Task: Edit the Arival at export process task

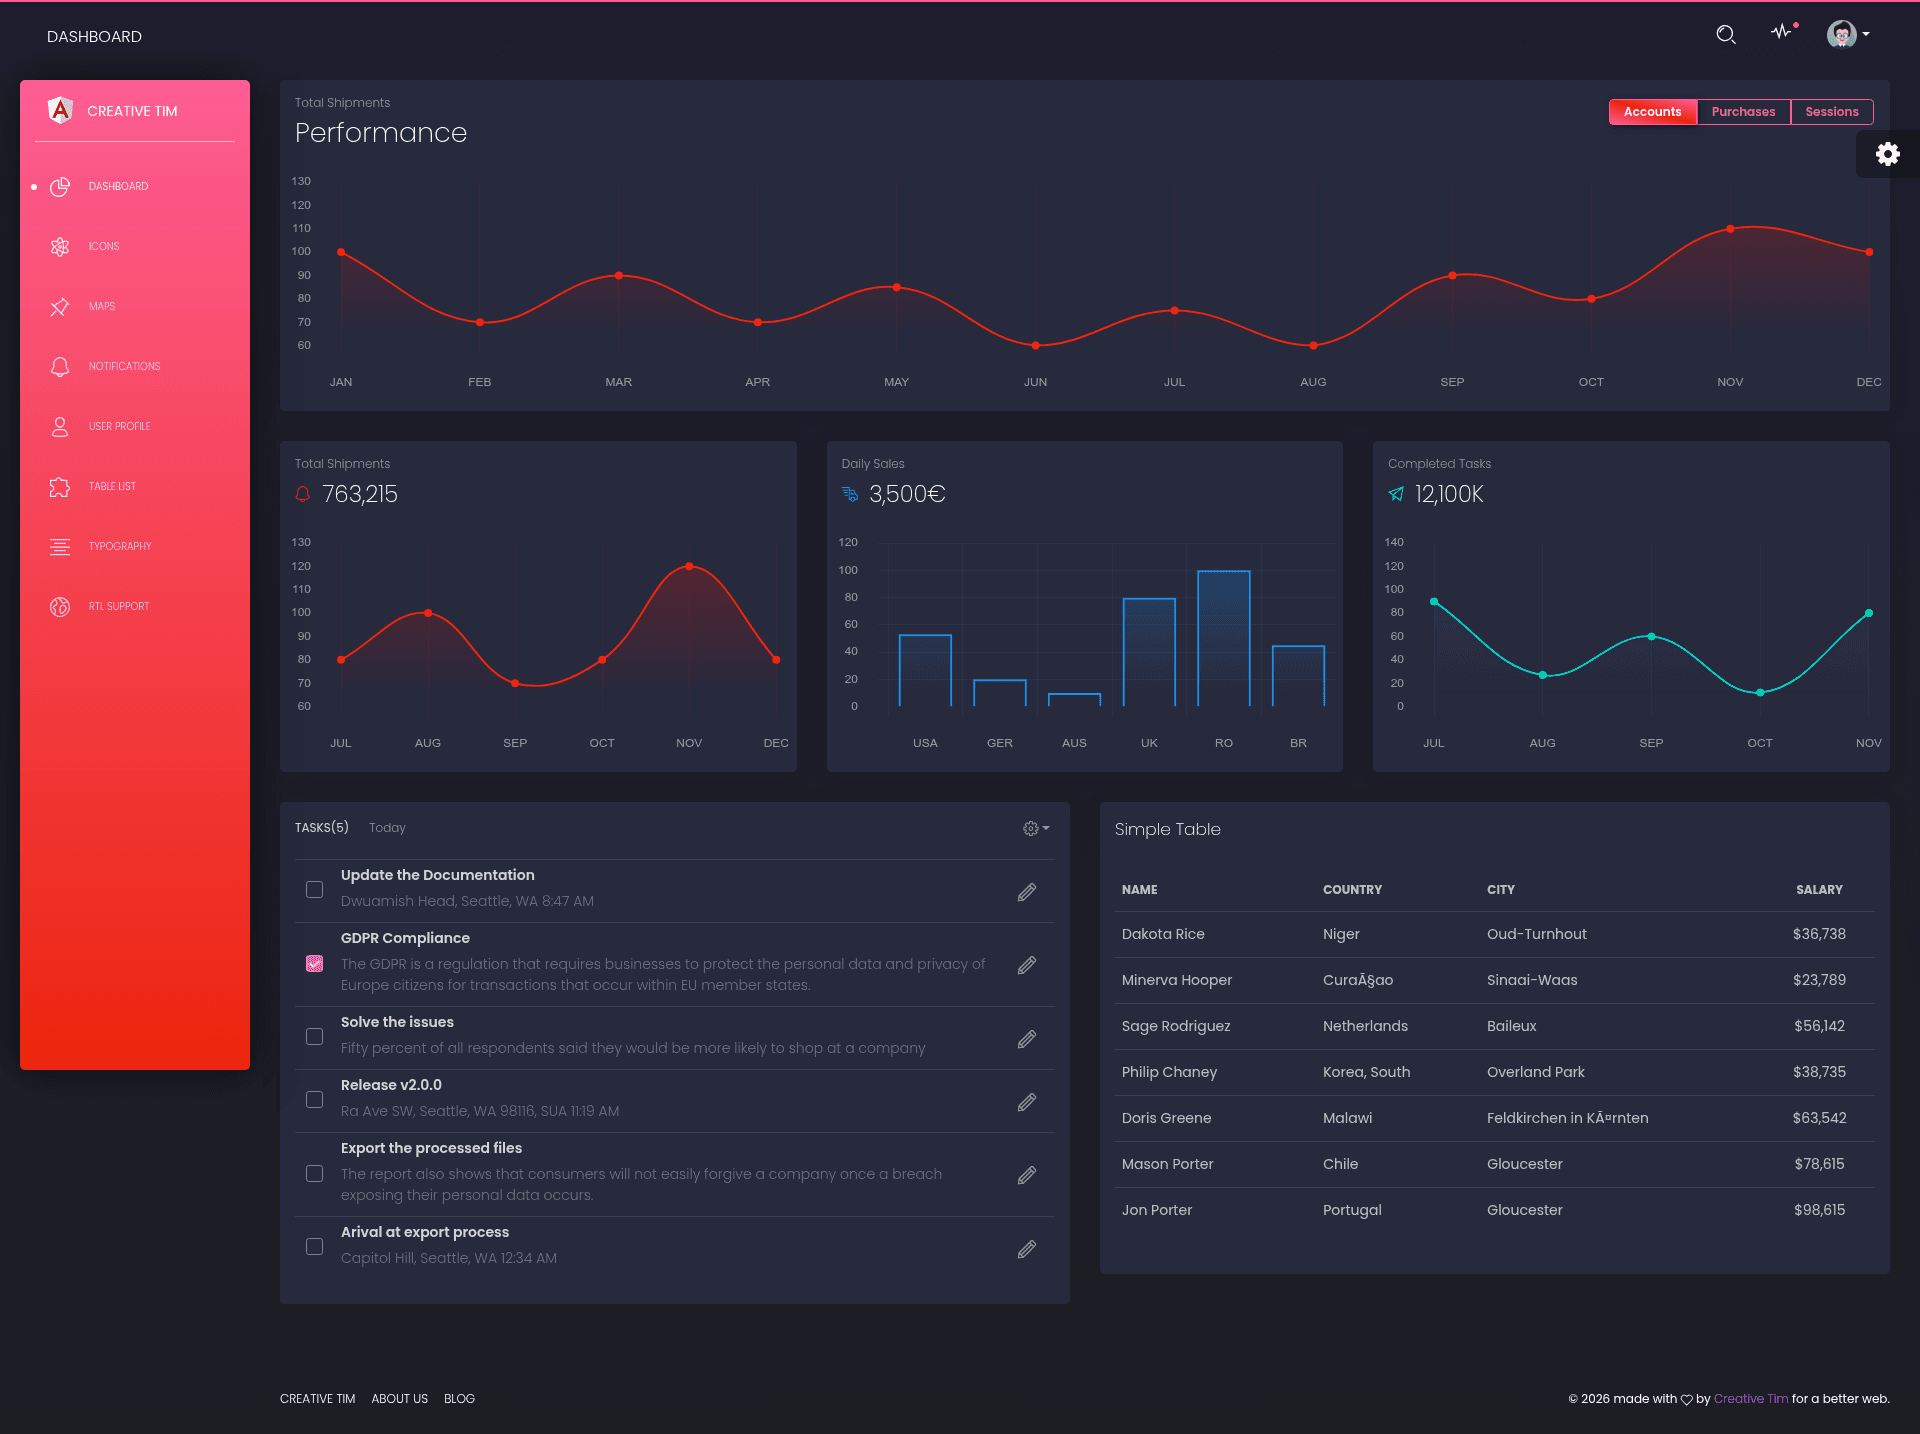Action: point(1027,1249)
